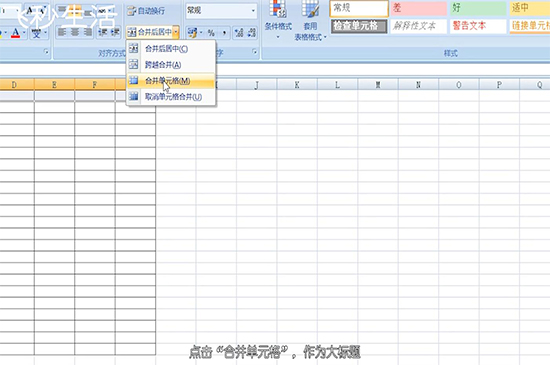Click the text orientation icon
The width and height of the screenshot is (550, 365).
(102, 11)
